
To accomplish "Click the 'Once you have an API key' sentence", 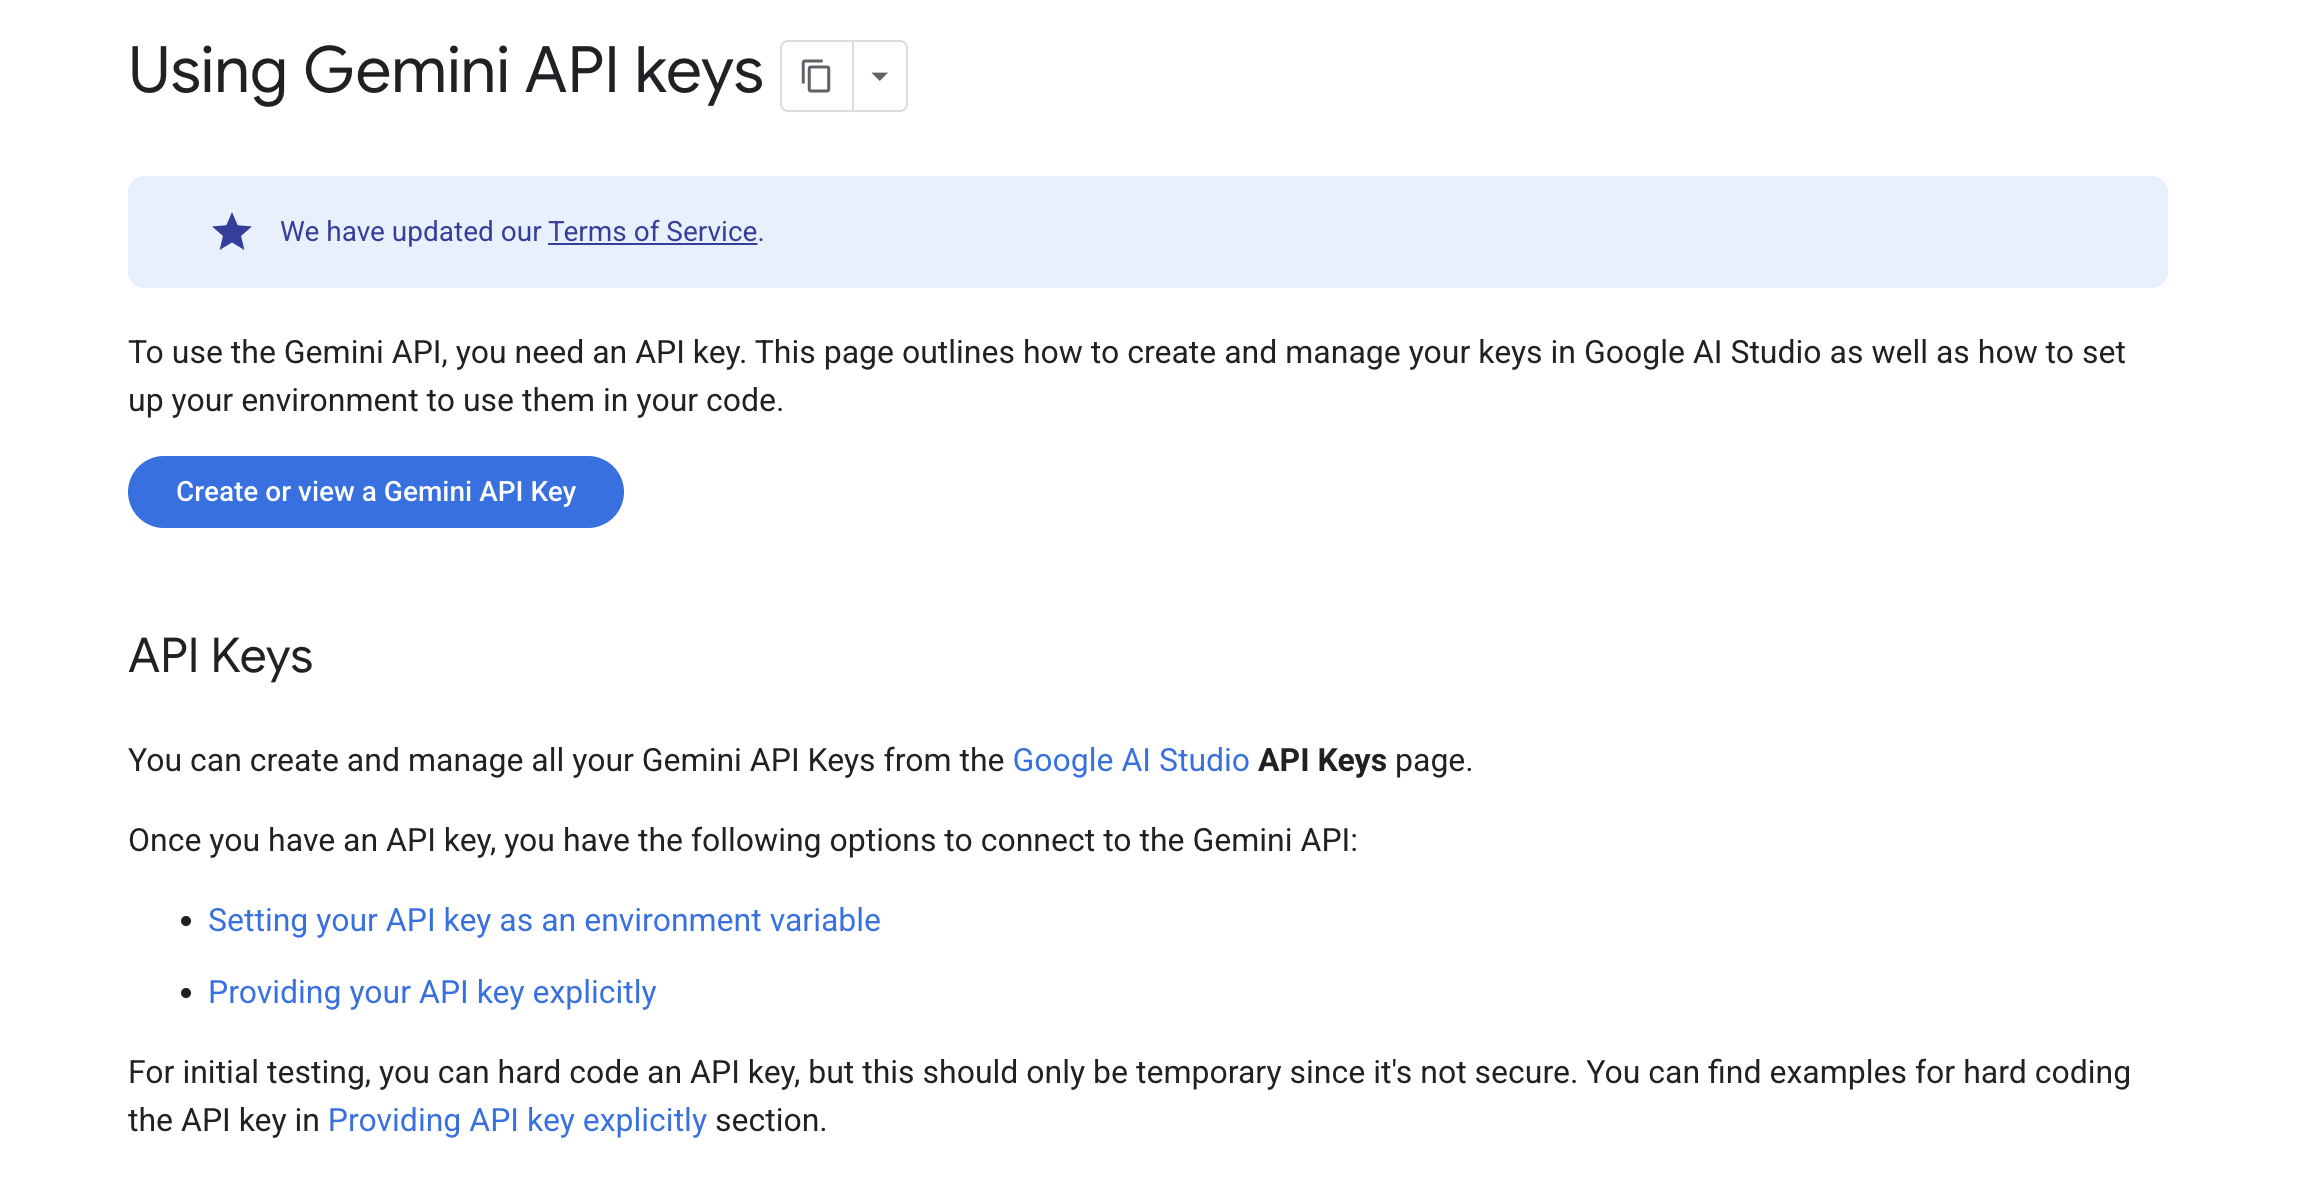I will 742,841.
